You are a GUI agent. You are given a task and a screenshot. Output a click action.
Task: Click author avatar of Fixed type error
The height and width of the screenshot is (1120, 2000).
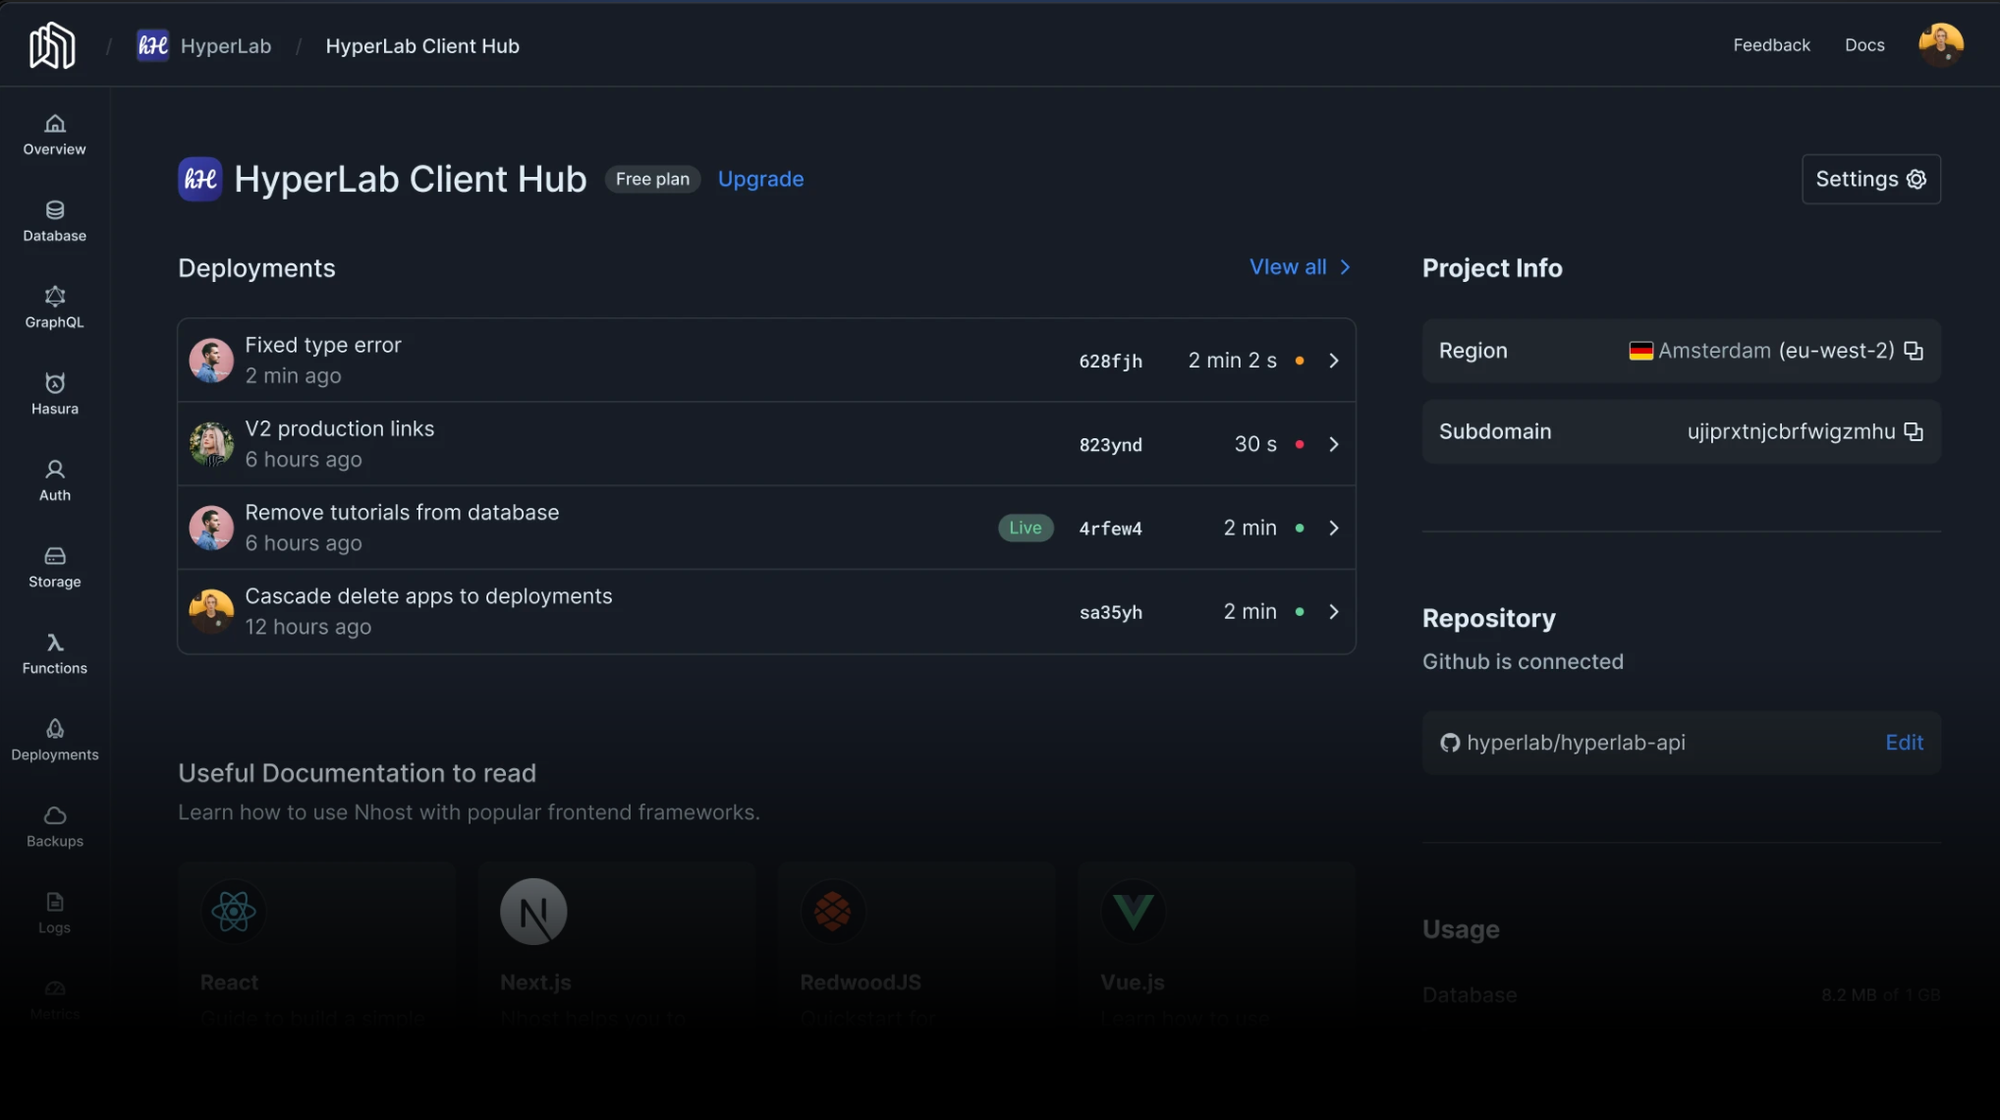[x=211, y=361]
